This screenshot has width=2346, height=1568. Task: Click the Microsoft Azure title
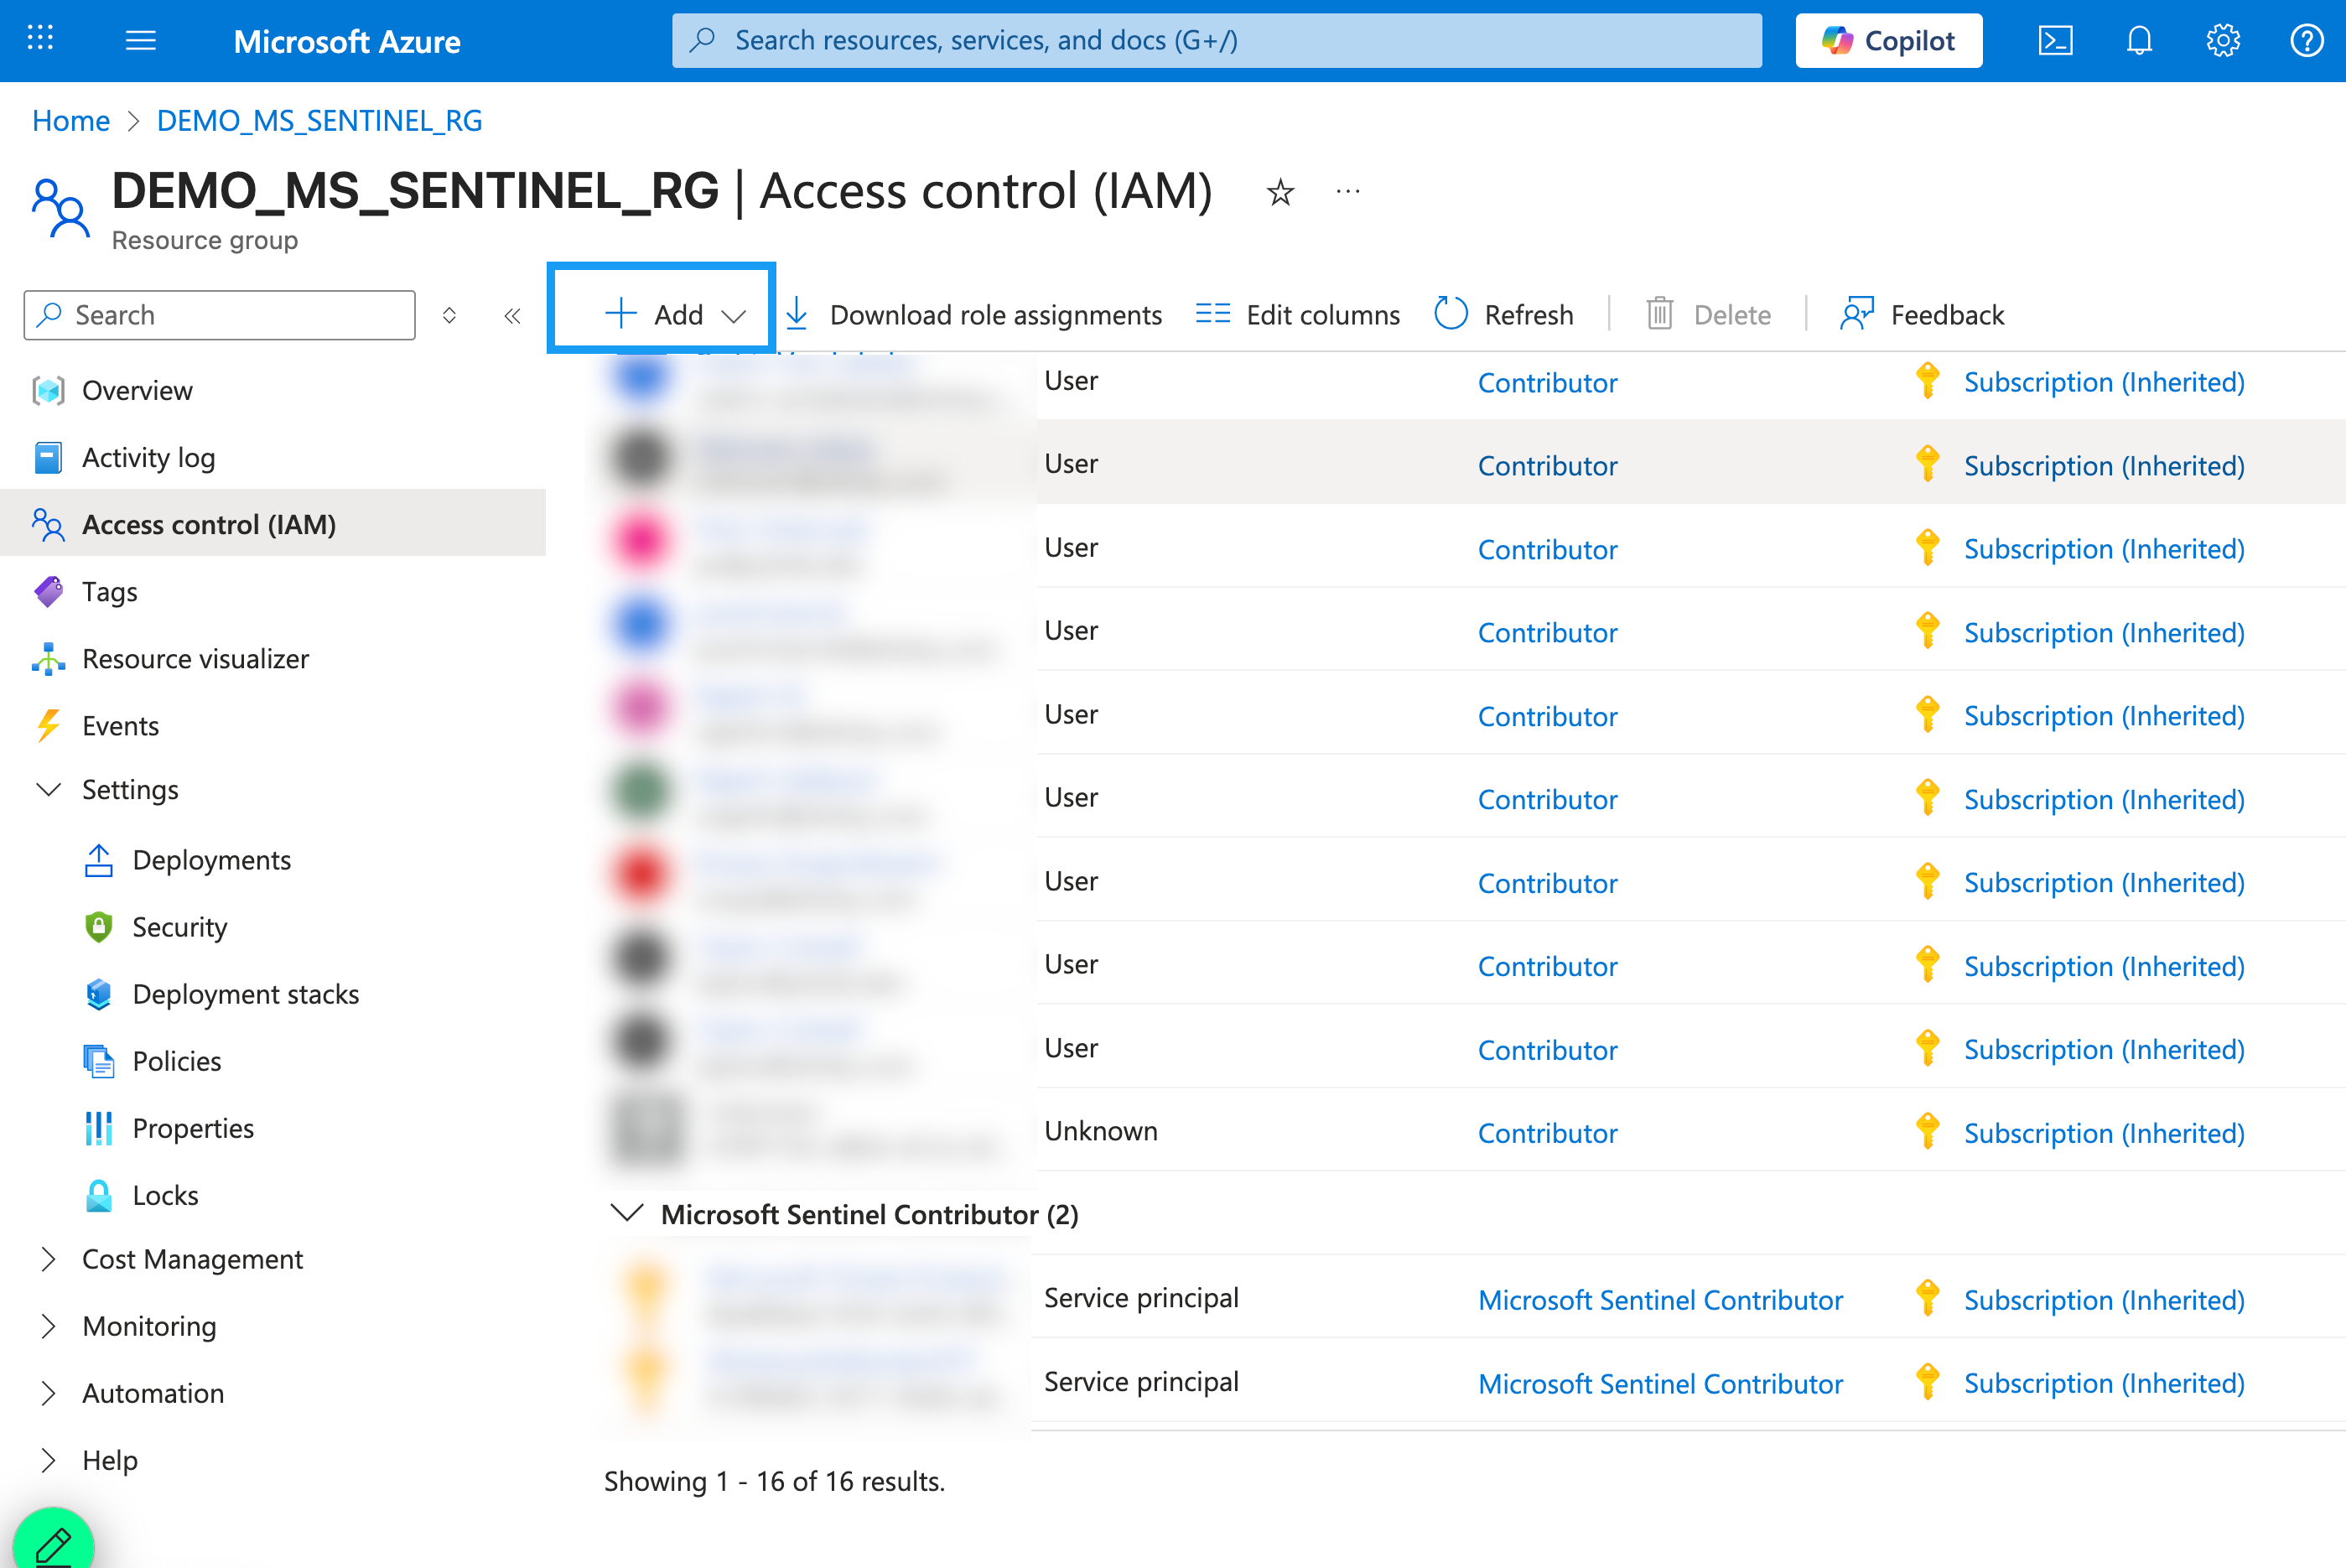point(347,41)
